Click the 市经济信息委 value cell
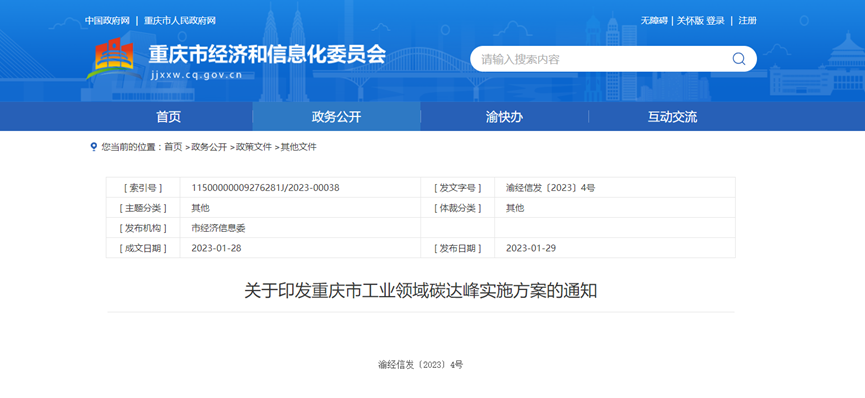The height and width of the screenshot is (398, 865). 300,228
